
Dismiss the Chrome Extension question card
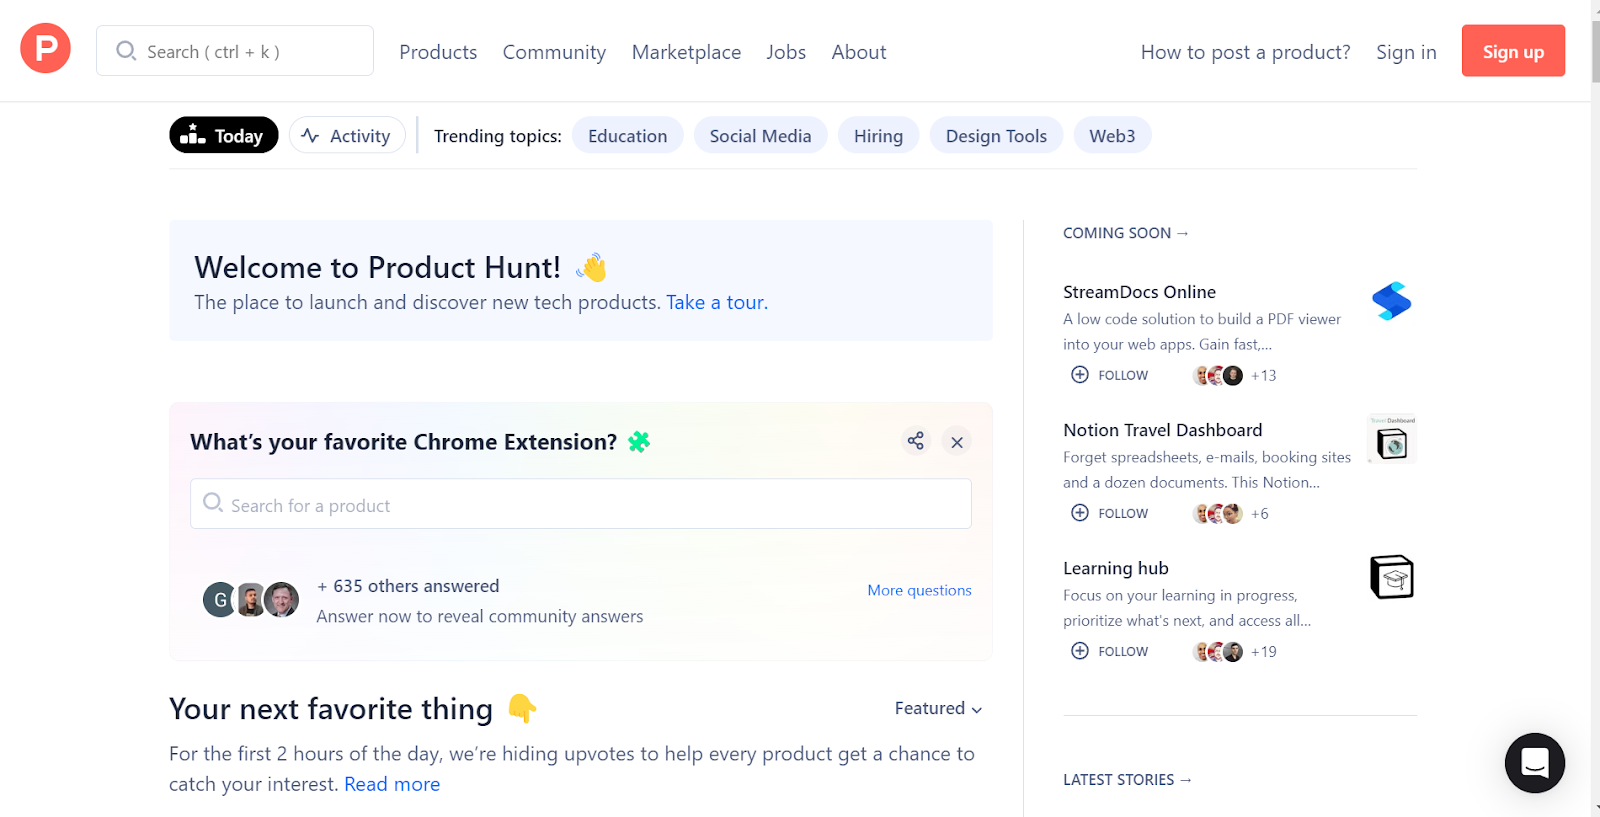pyautogui.click(x=957, y=441)
